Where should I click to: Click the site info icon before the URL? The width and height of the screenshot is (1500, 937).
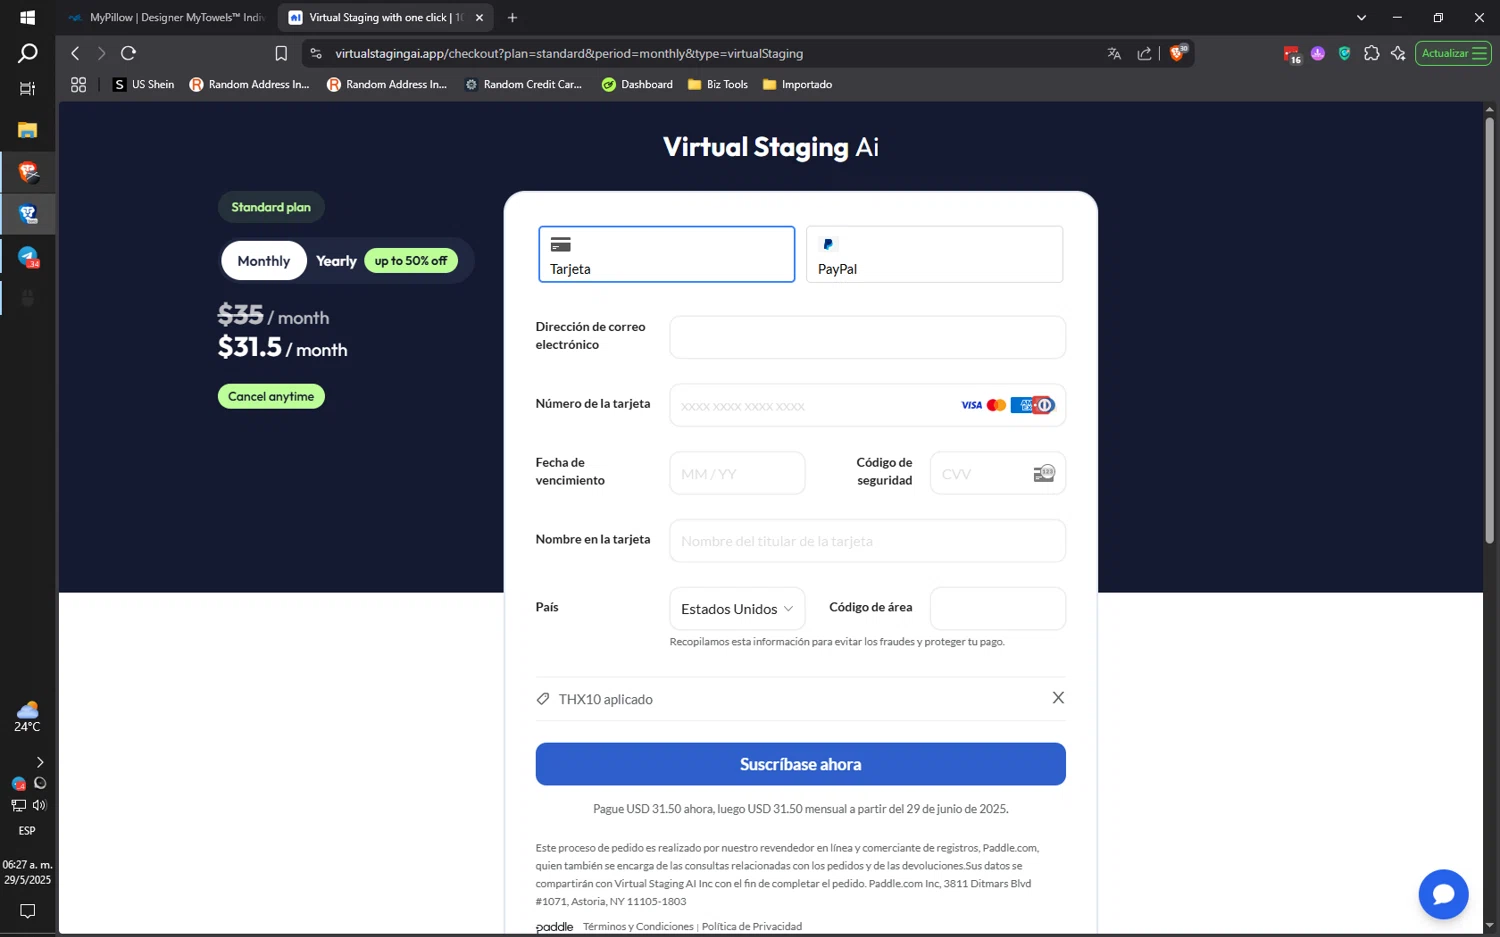pyautogui.click(x=316, y=54)
